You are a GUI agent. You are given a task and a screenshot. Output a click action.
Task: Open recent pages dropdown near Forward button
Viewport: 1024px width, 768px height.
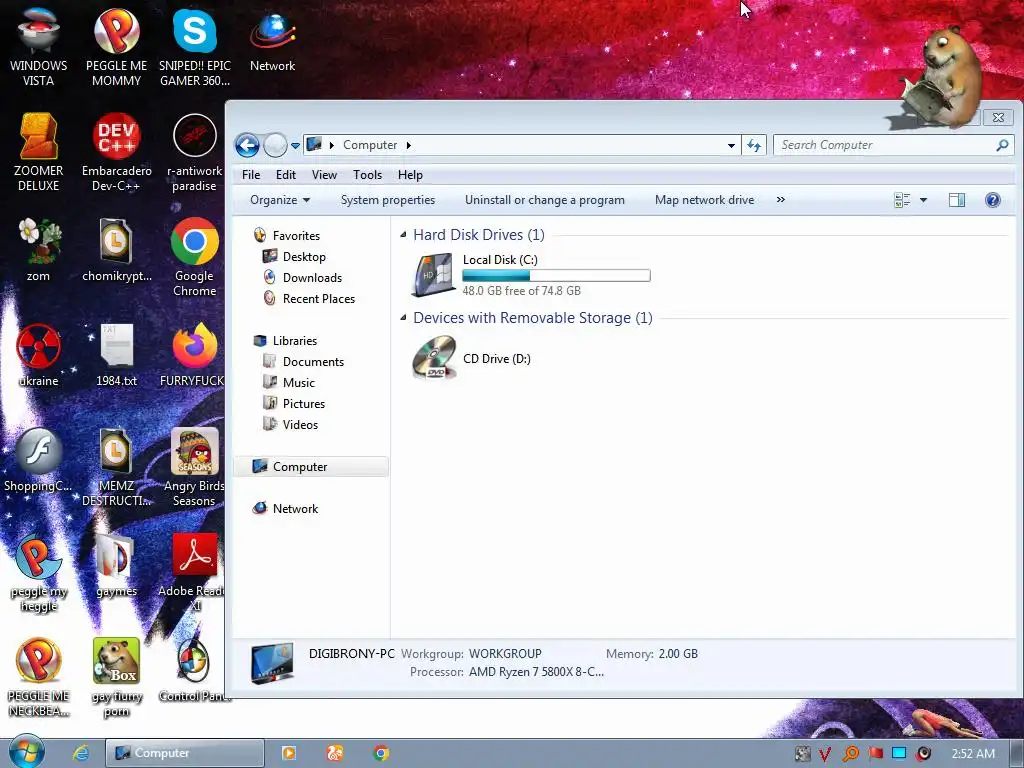295,146
